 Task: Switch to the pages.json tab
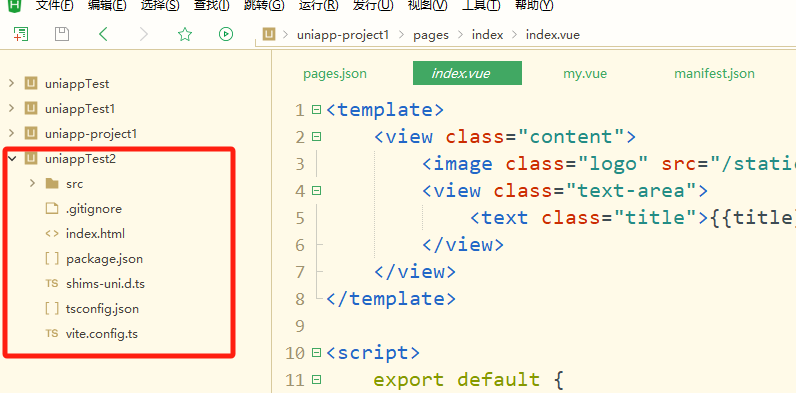click(335, 74)
